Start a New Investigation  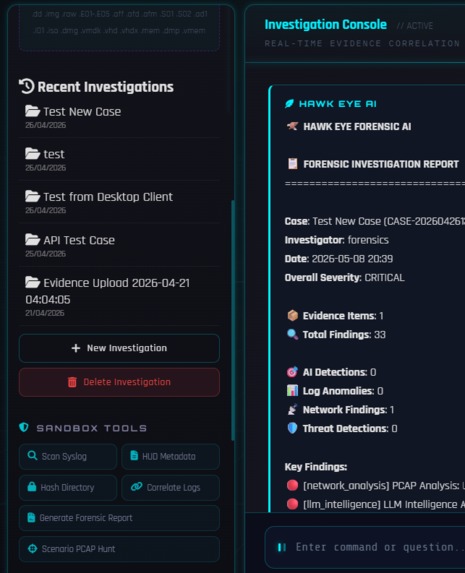119,348
